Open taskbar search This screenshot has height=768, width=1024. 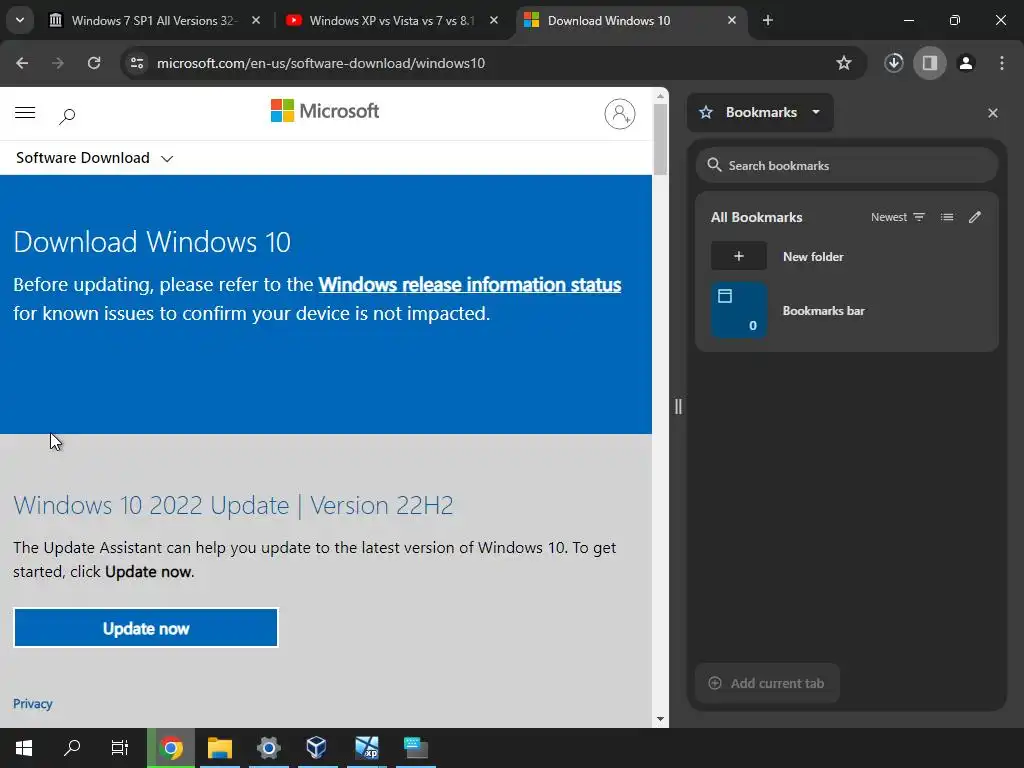tap(72, 748)
